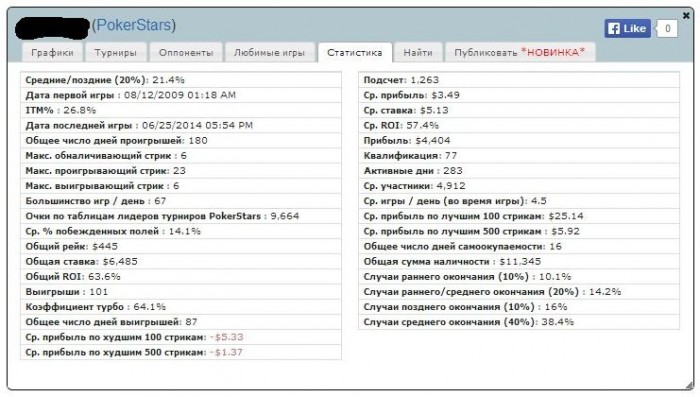
Task: Click the Очки по таблицам лидеров row
Action: click(x=181, y=216)
